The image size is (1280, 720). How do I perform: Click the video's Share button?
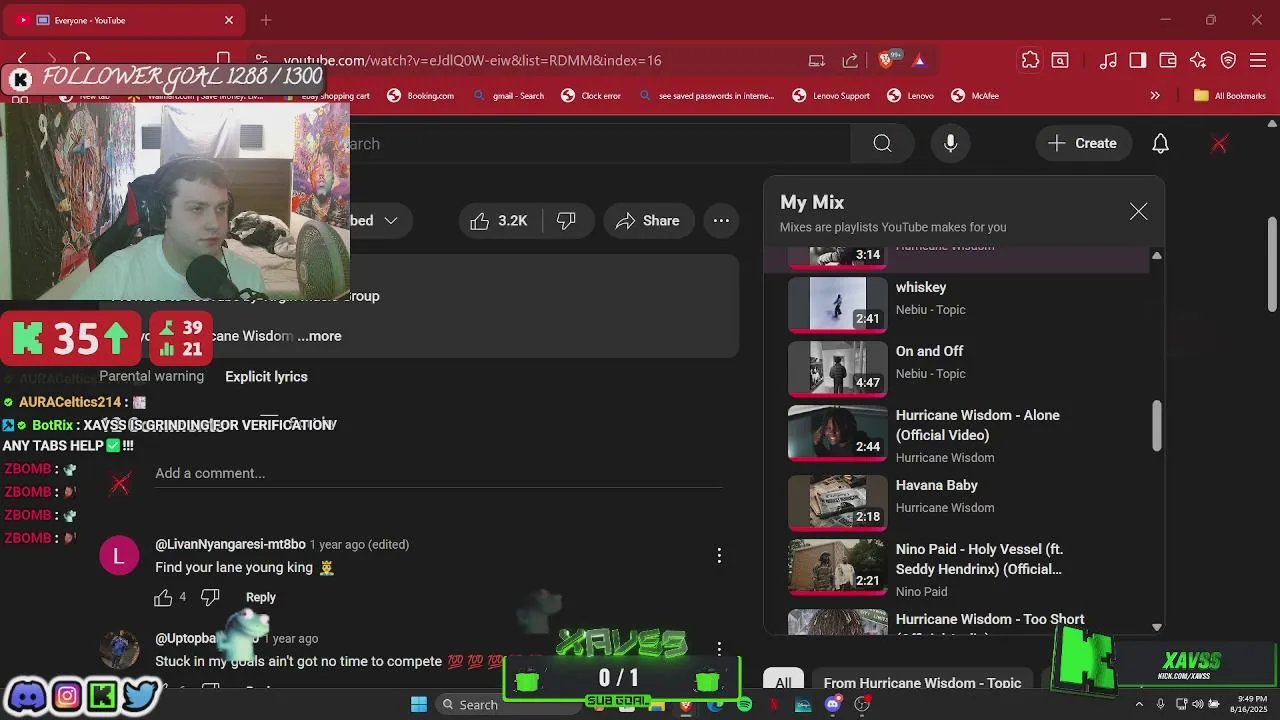(x=648, y=221)
